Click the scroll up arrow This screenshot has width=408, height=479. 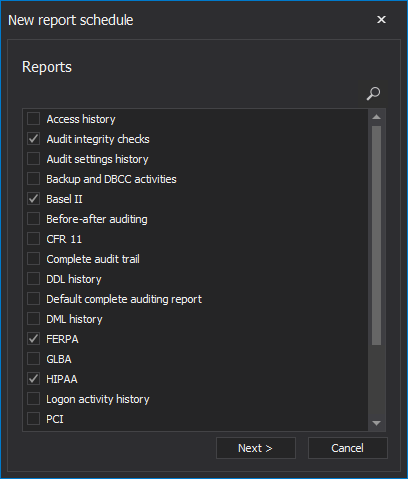point(376,117)
